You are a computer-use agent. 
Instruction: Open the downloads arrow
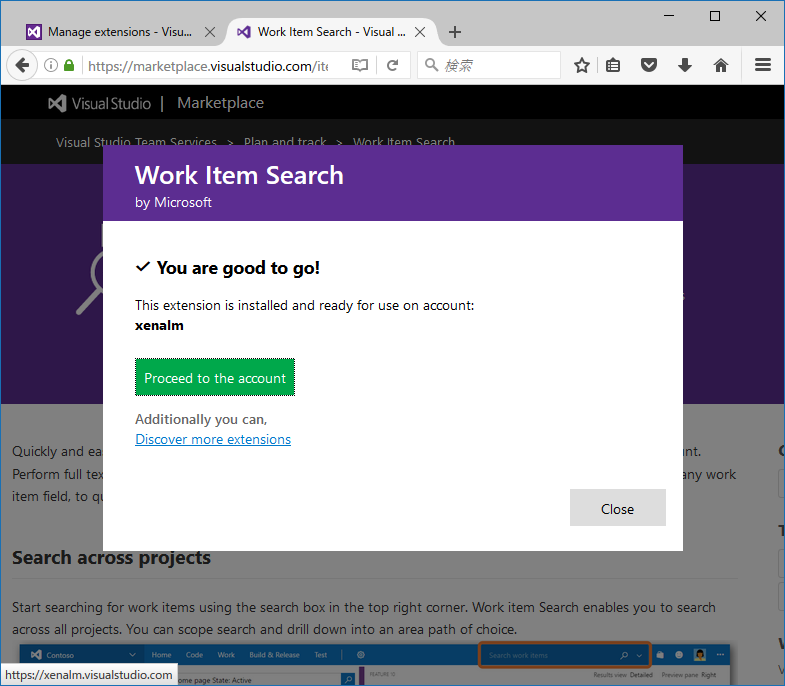685,65
